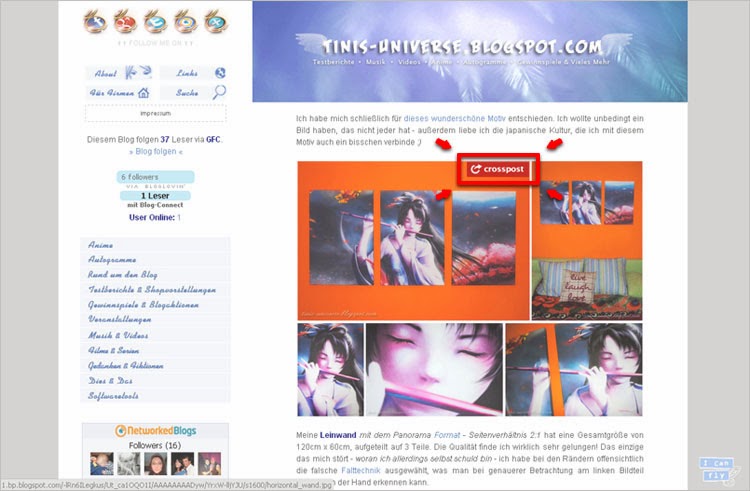This screenshot has width=750, height=491.
Task: Click the 6 followers Bloglovin badge
Action: click(x=155, y=177)
